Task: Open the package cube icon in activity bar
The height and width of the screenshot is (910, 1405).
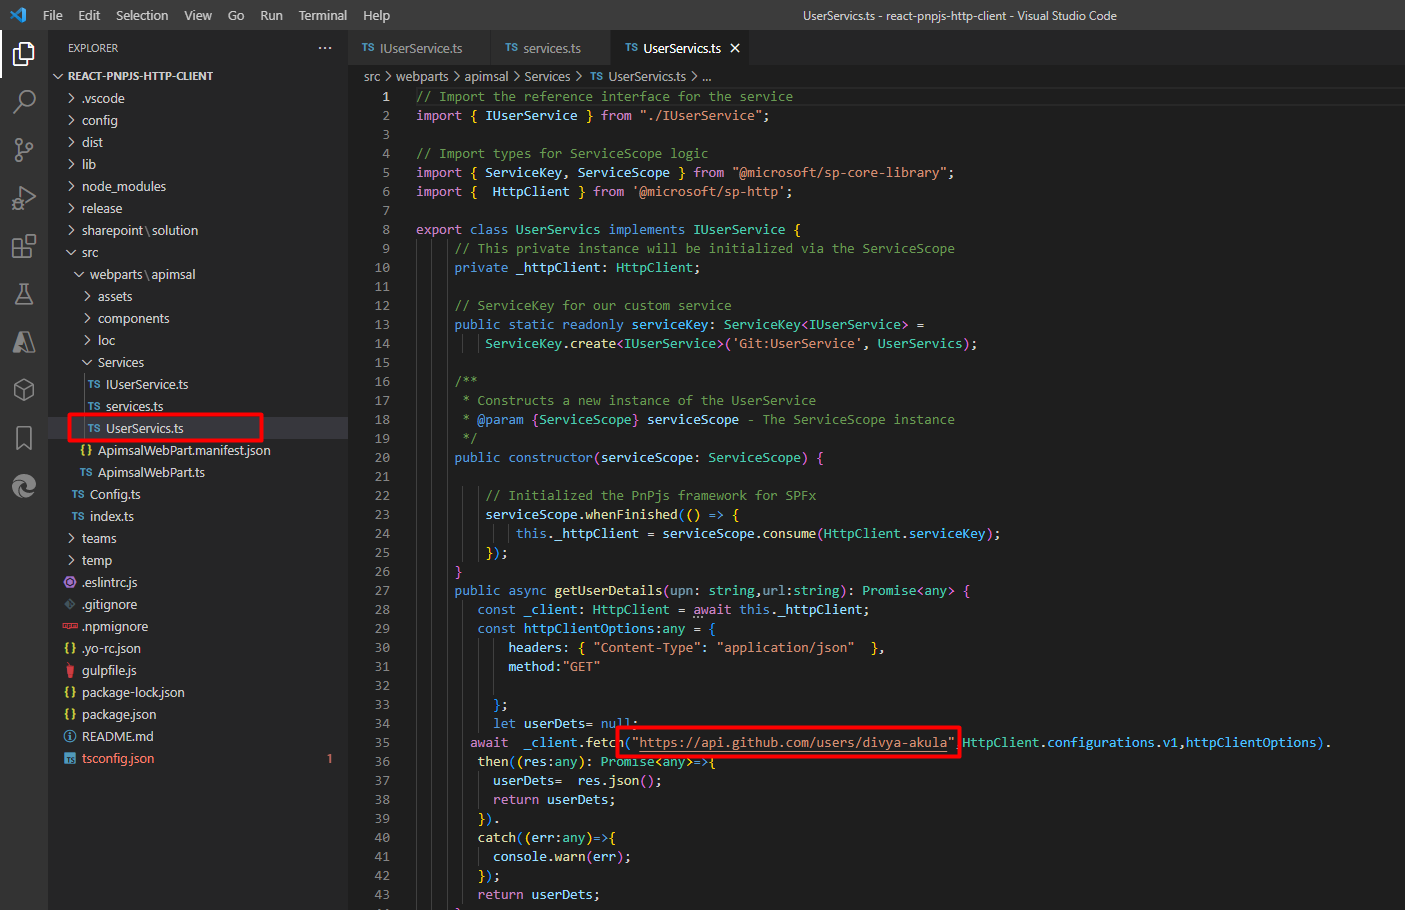Action: coord(24,389)
